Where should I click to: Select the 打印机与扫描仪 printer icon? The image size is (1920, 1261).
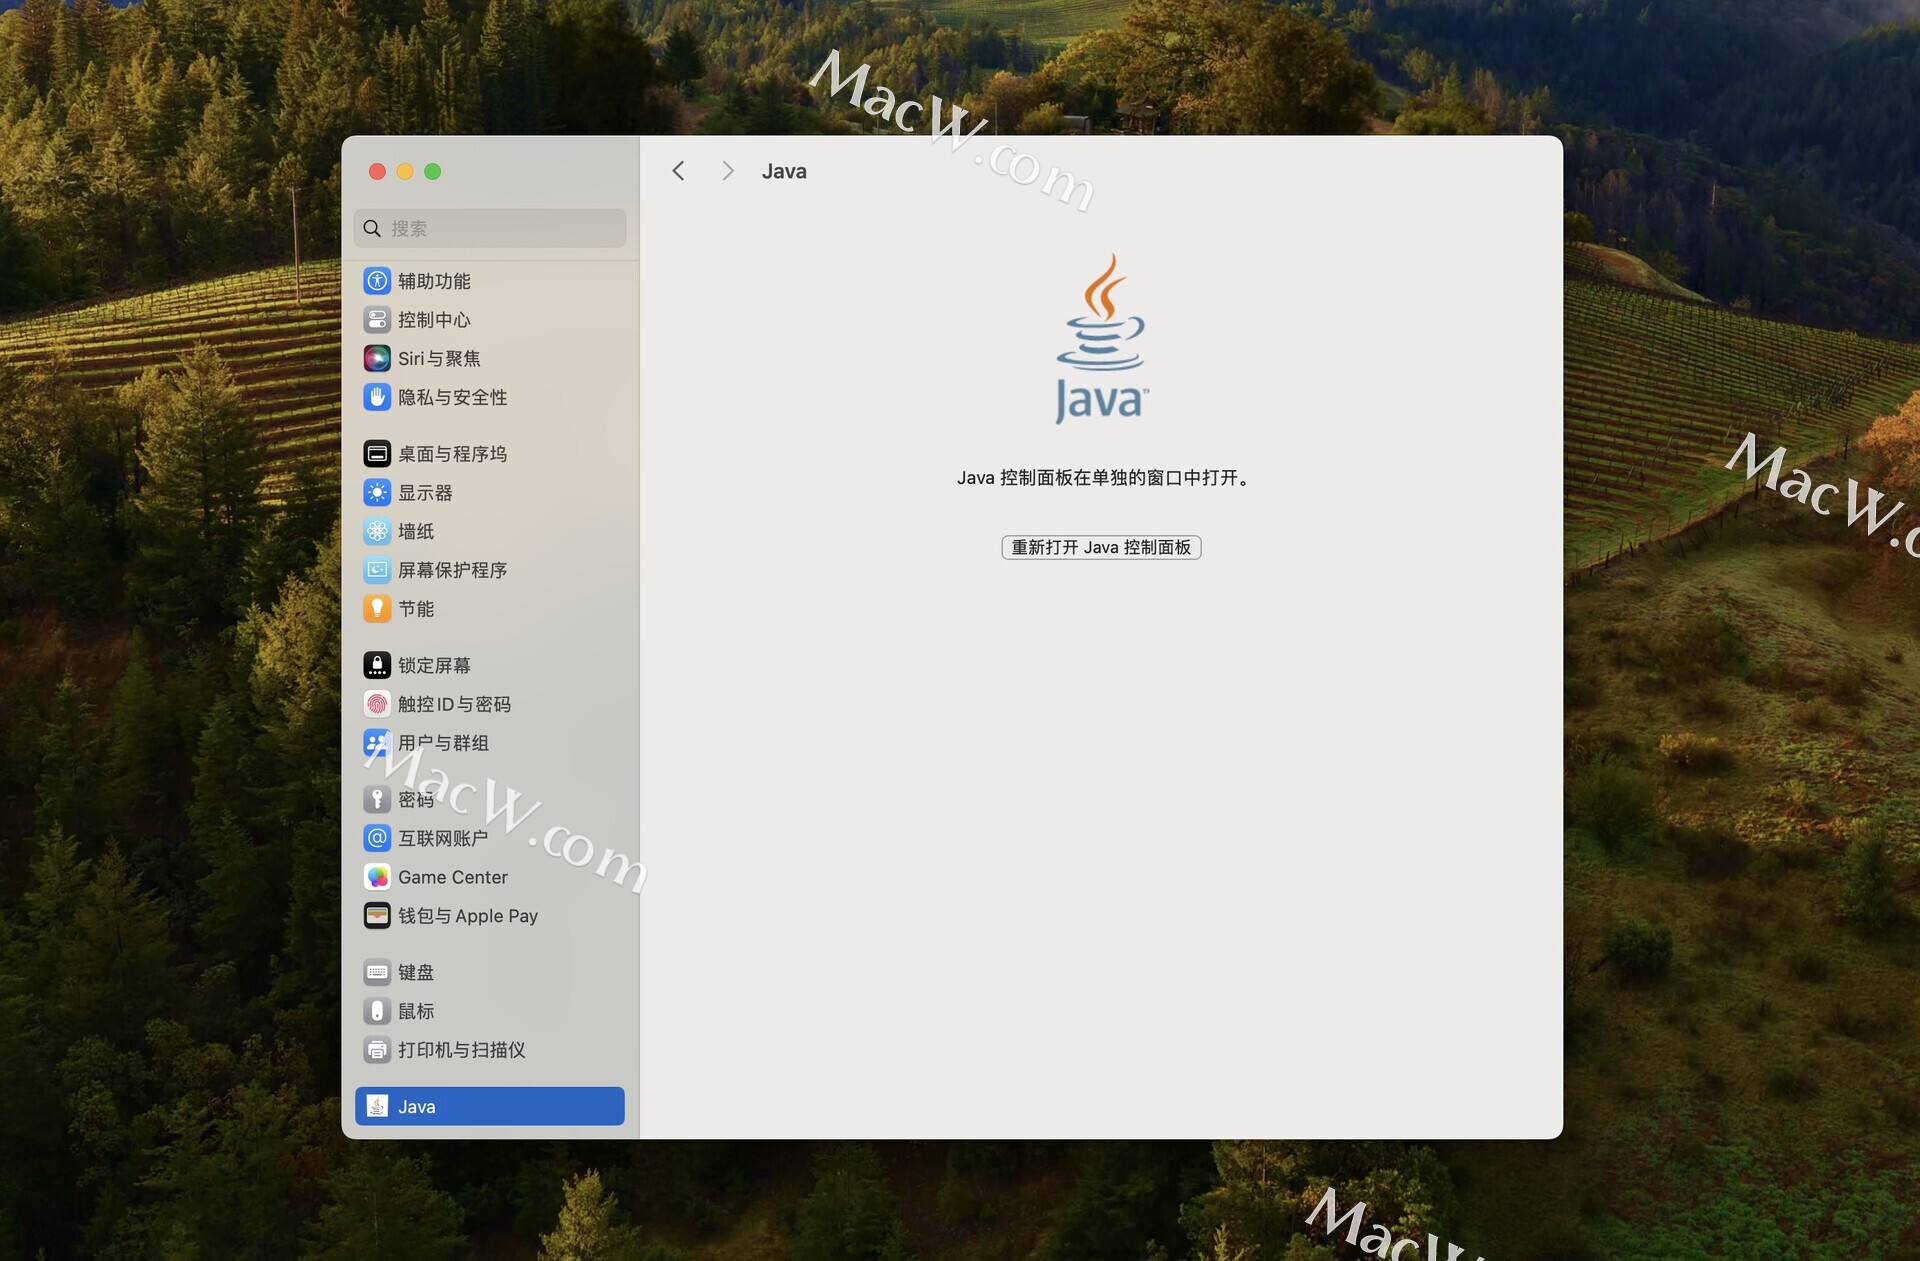click(377, 1050)
